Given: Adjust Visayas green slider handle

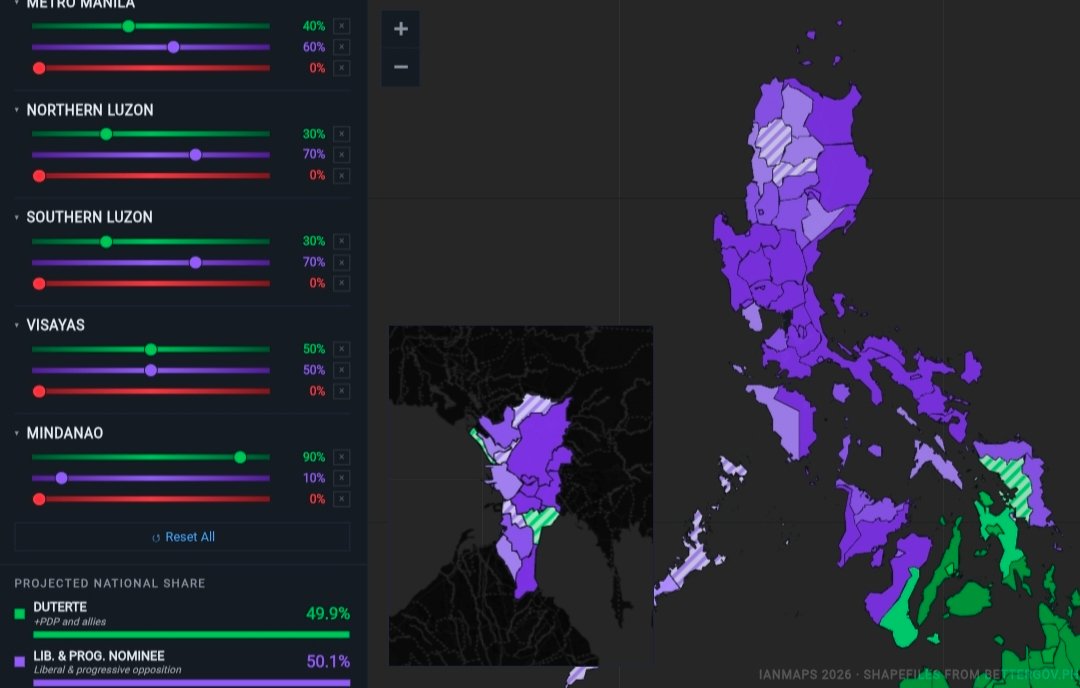Looking at the screenshot, I should [151, 349].
